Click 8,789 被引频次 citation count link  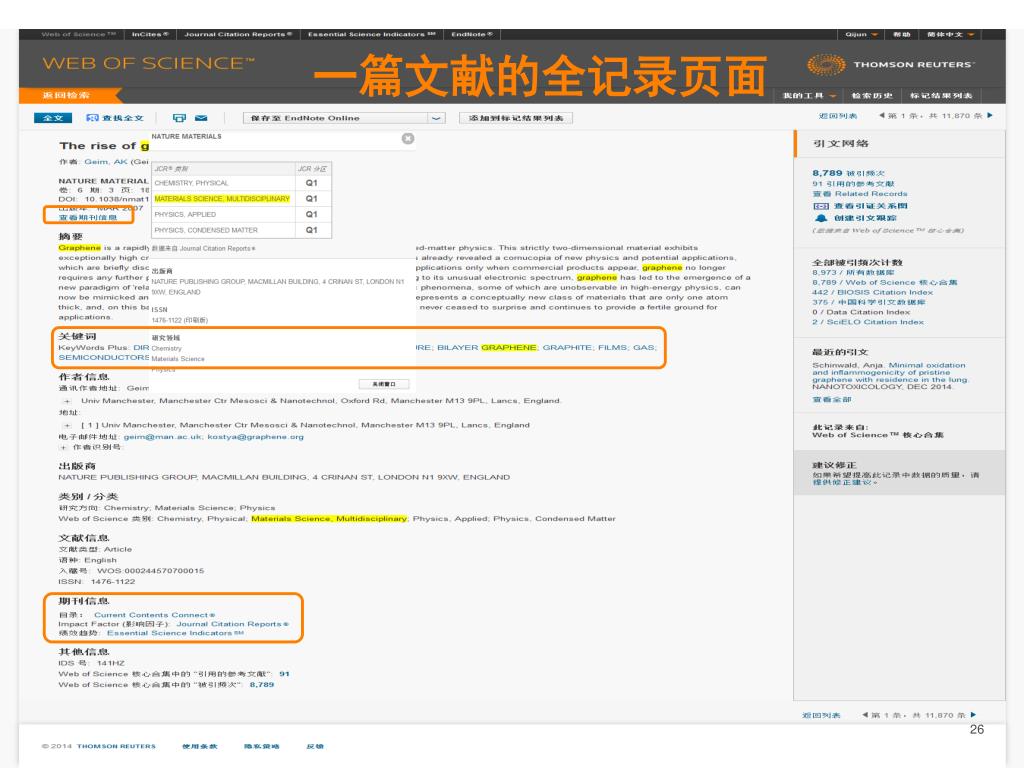[848, 173]
